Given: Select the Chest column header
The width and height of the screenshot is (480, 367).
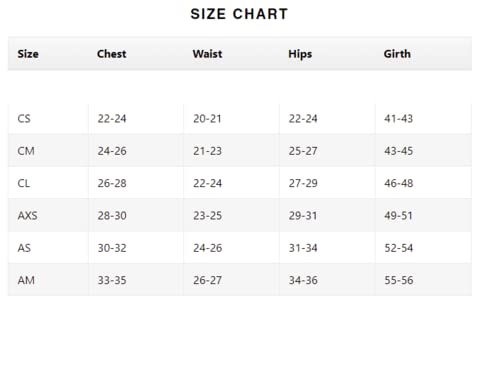Looking at the screenshot, I should tap(112, 54).
